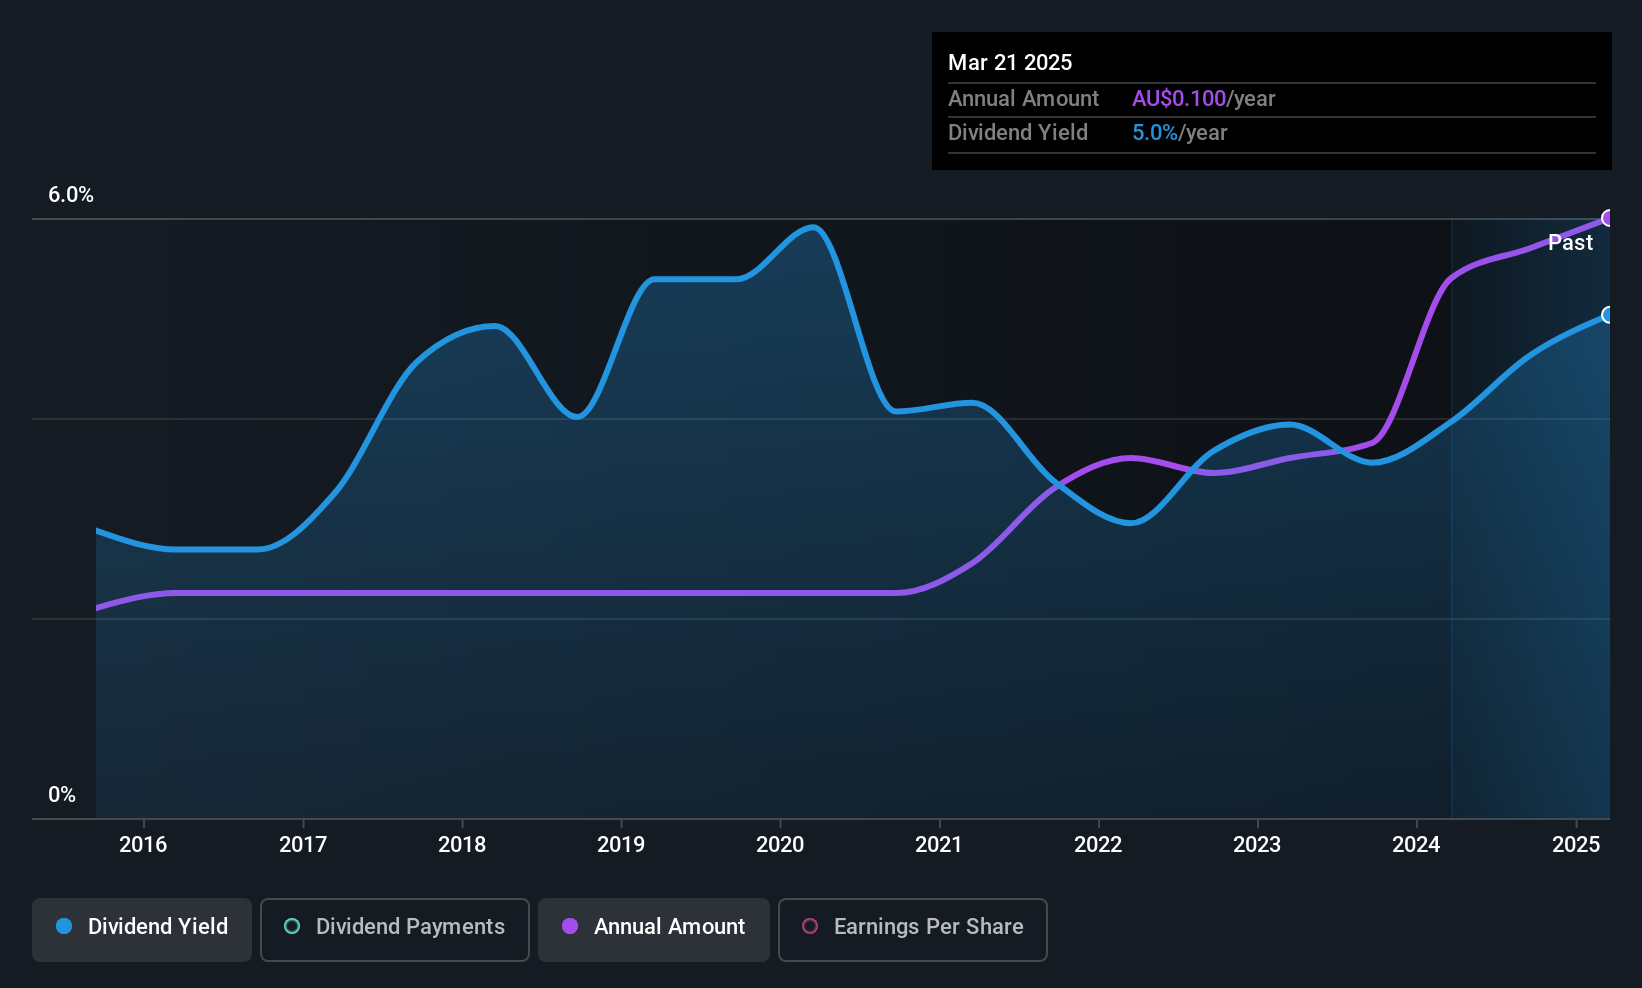This screenshot has width=1642, height=988.
Task: Click the 2020 x-axis label
Action: [780, 845]
